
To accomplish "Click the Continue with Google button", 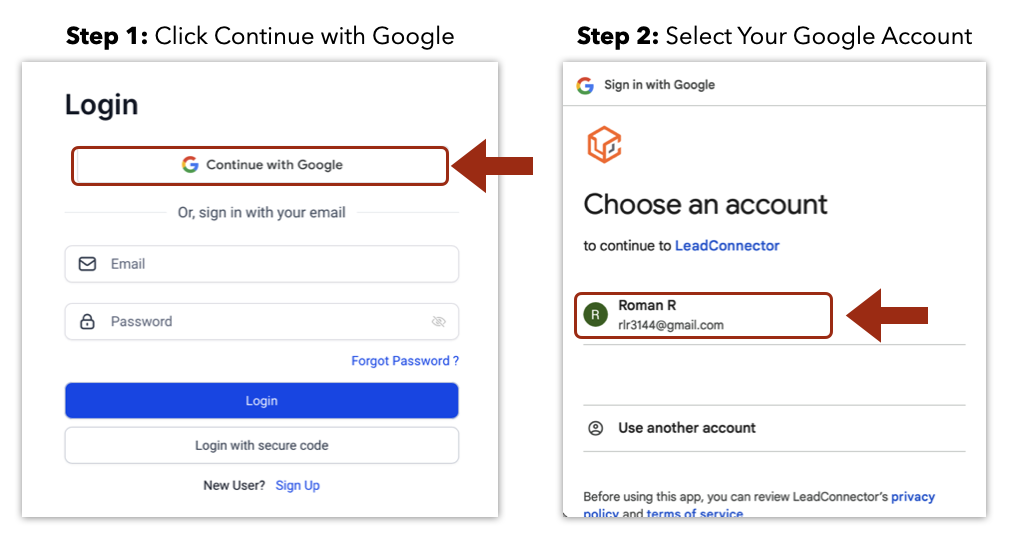I will [x=260, y=165].
